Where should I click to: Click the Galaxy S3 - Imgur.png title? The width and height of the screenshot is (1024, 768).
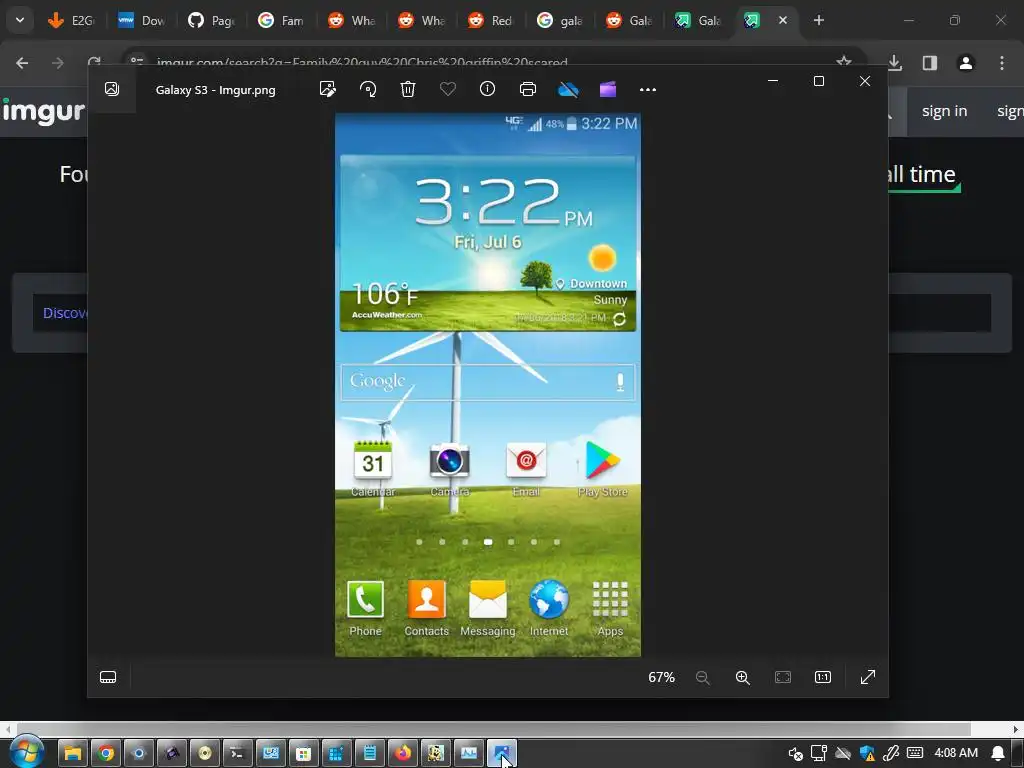click(x=216, y=90)
